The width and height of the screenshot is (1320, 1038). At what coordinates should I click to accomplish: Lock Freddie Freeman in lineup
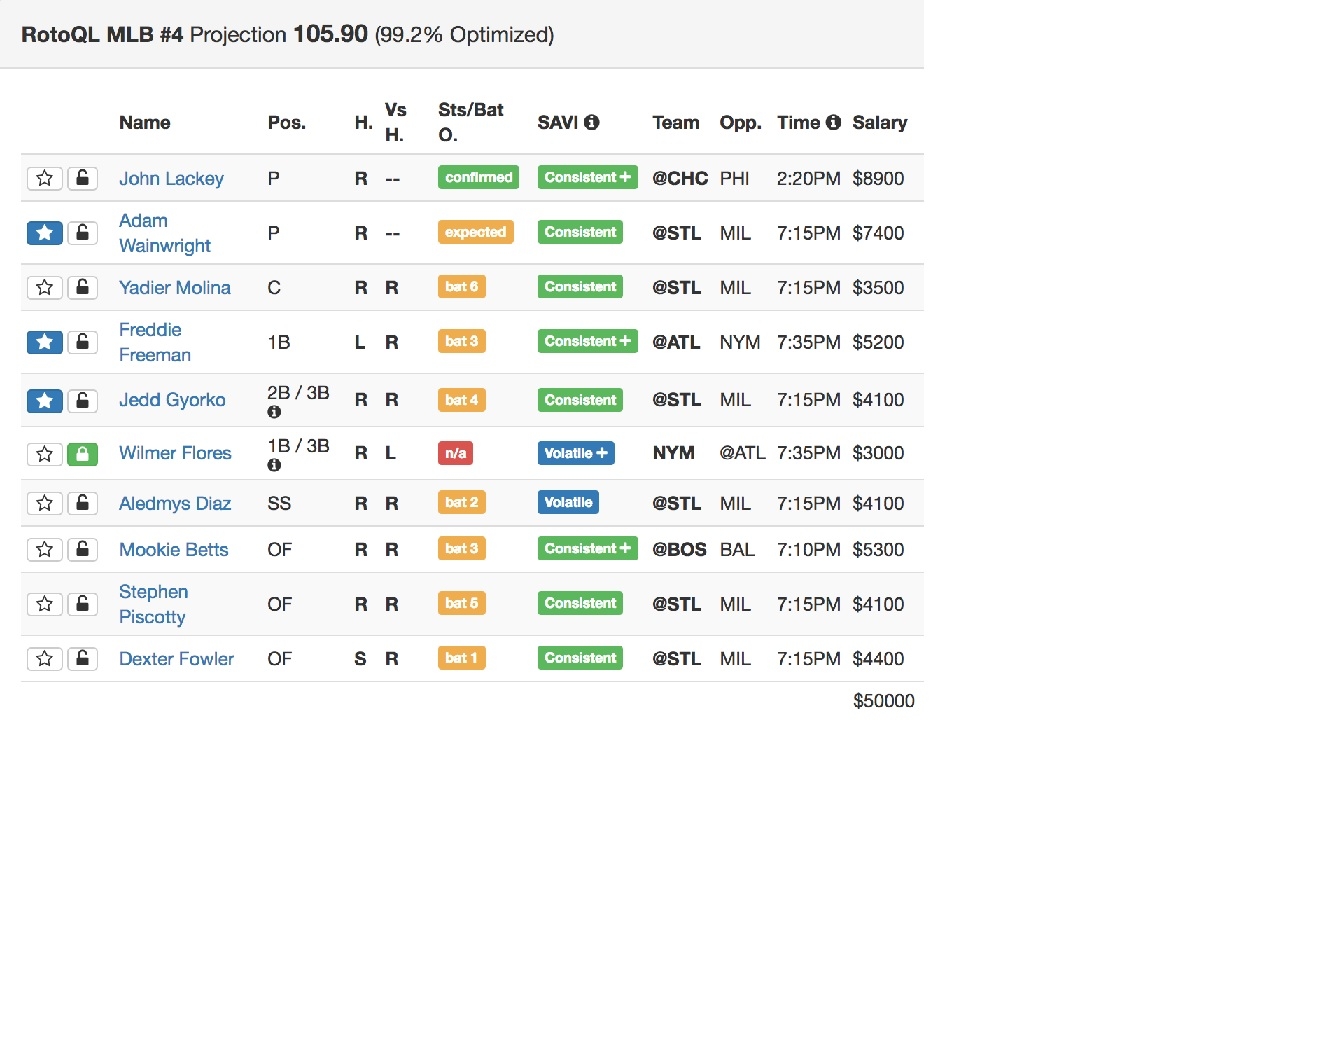(x=83, y=342)
